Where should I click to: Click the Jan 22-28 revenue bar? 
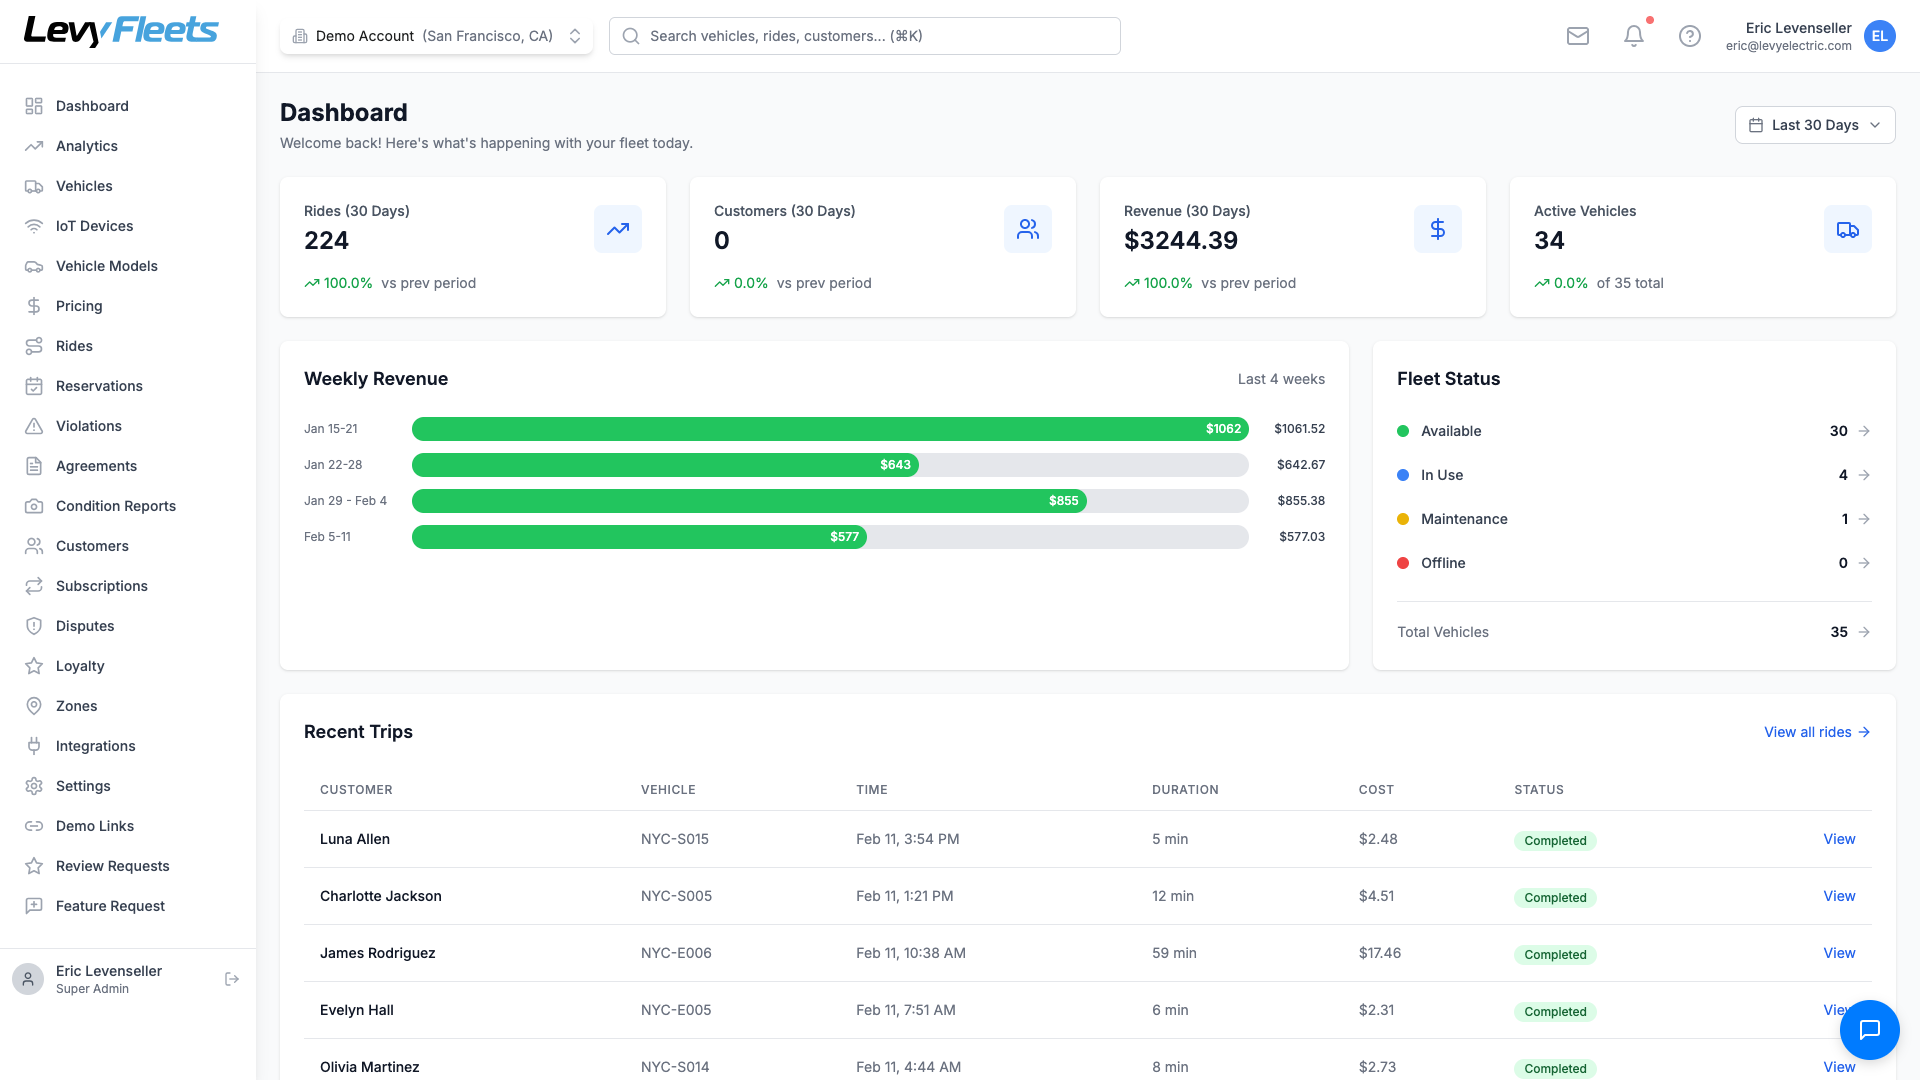click(665, 465)
